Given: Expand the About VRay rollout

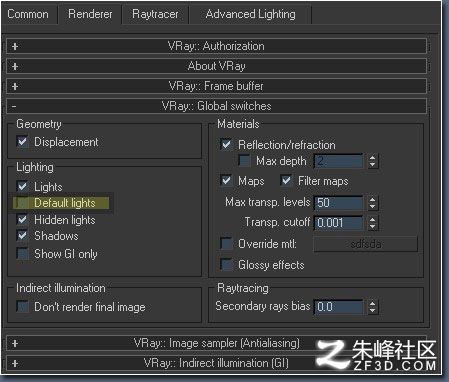Looking at the screenshot, I should 216,66.
